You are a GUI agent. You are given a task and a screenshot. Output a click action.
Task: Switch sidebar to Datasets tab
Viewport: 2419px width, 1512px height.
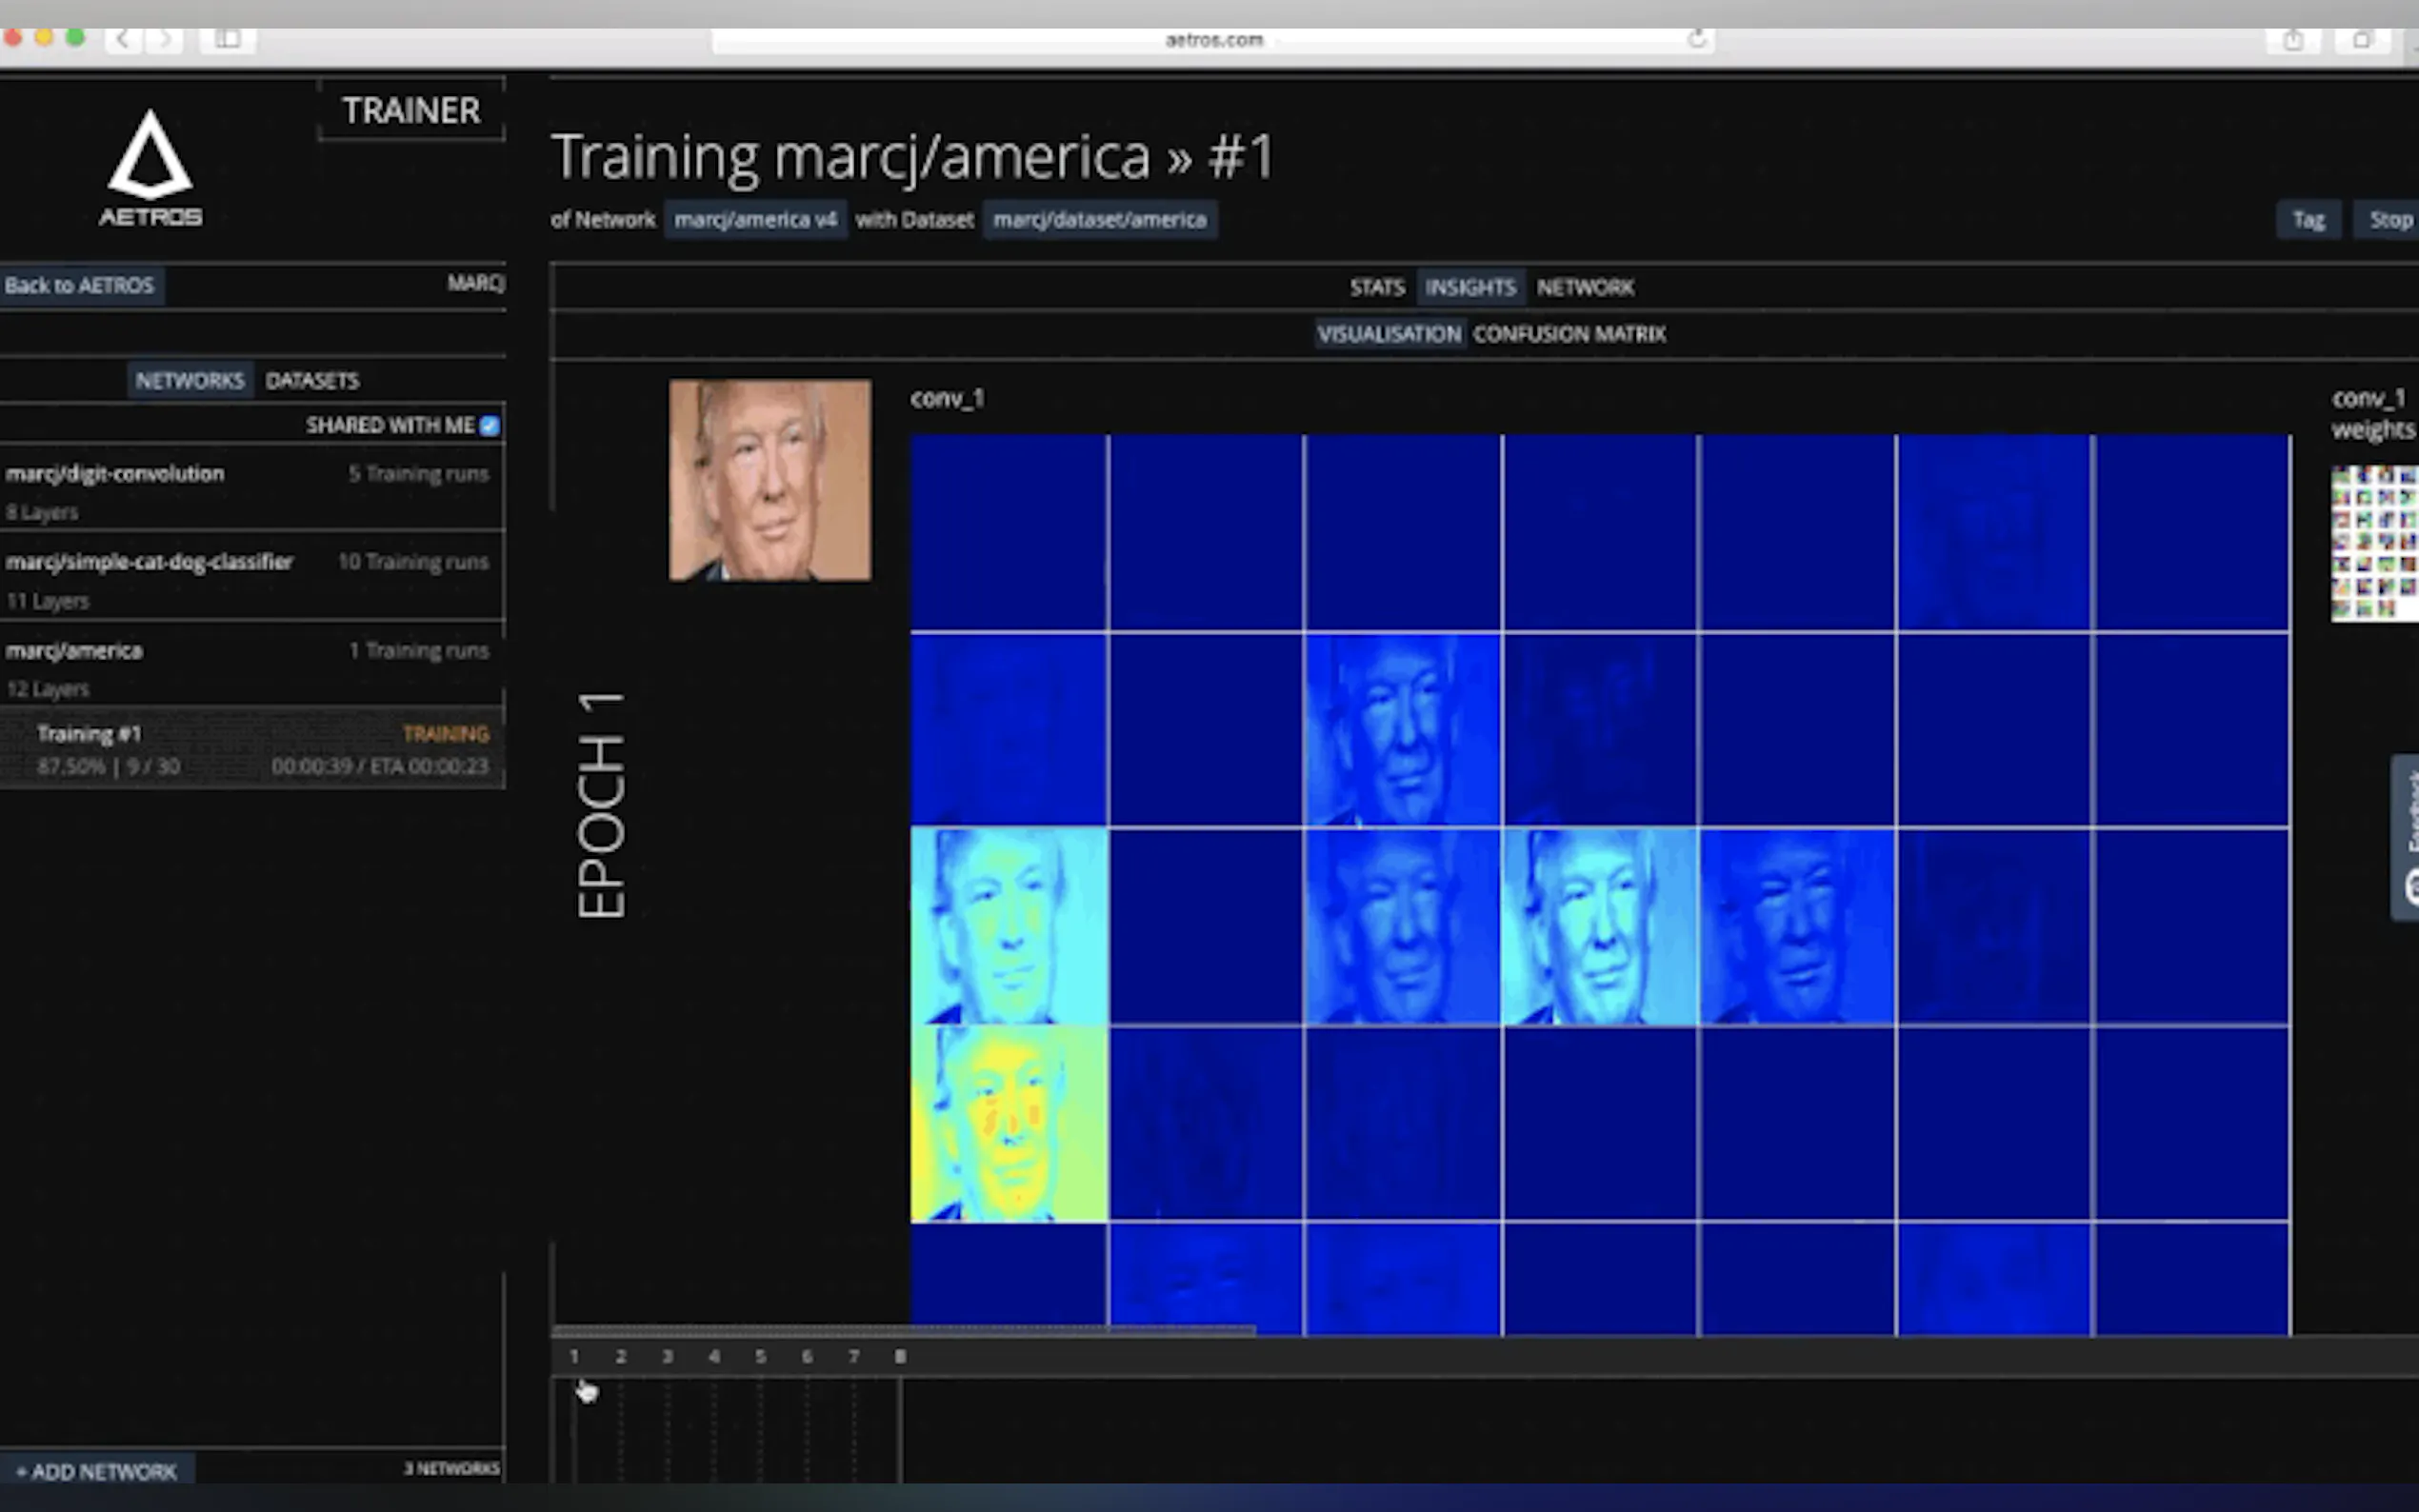pos(312,381)
